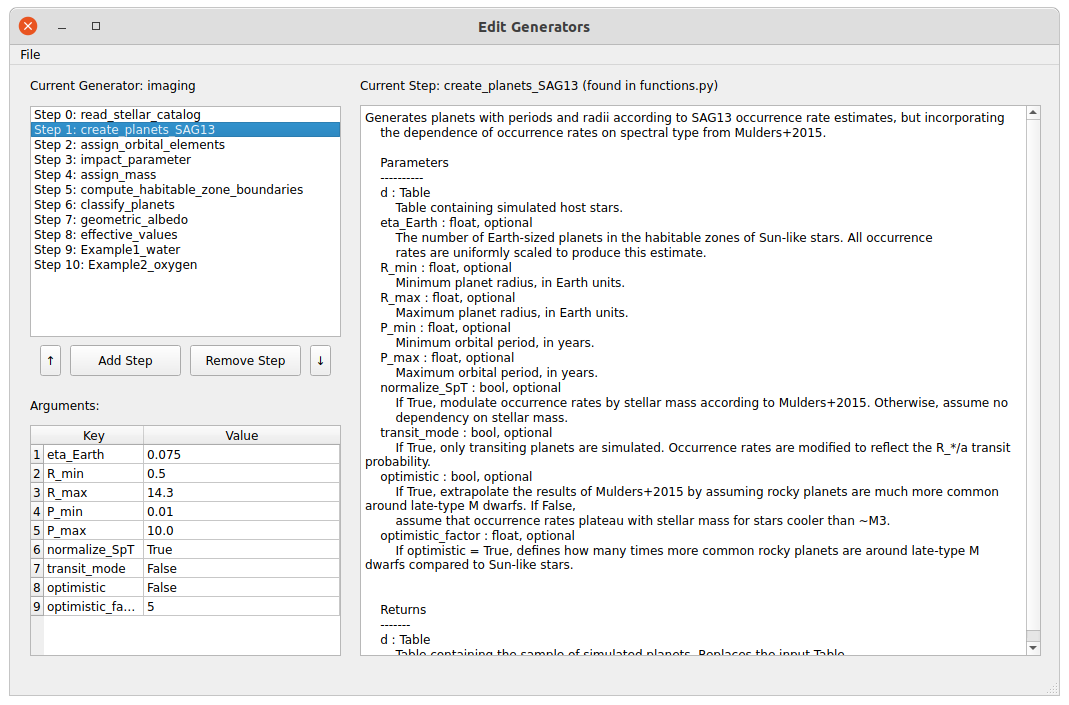Select the optimistic_fa... key cell
The image size is (1069, 705).
click(x=93, y=608)
